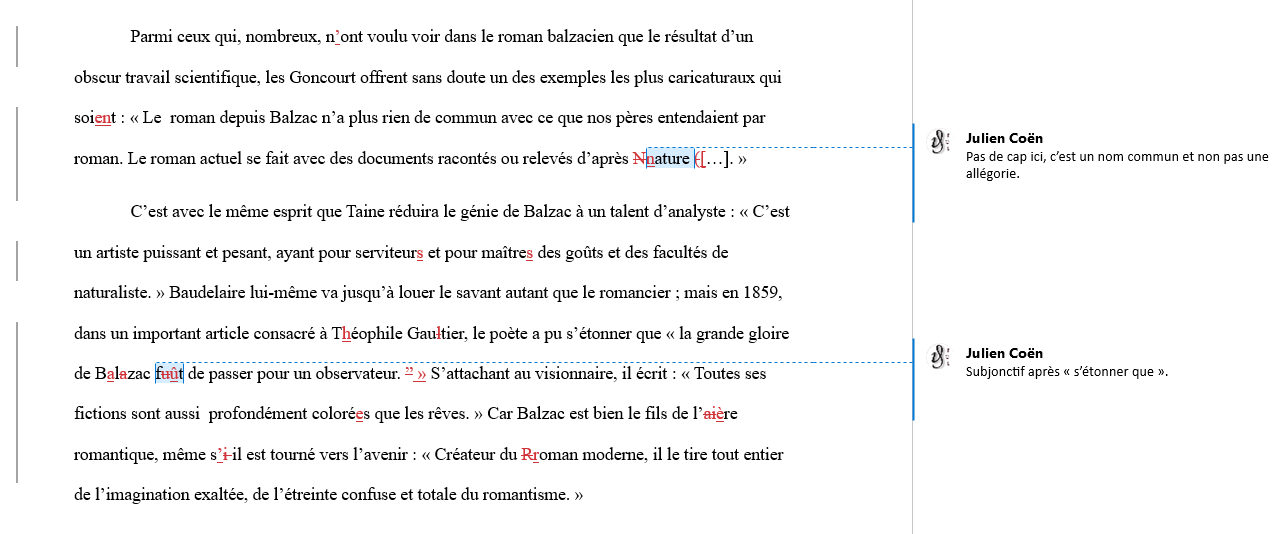This screenshot has width=1278, height=534.
Task: Click the corrected word 'colorées'
Action: tap(341, 414)
